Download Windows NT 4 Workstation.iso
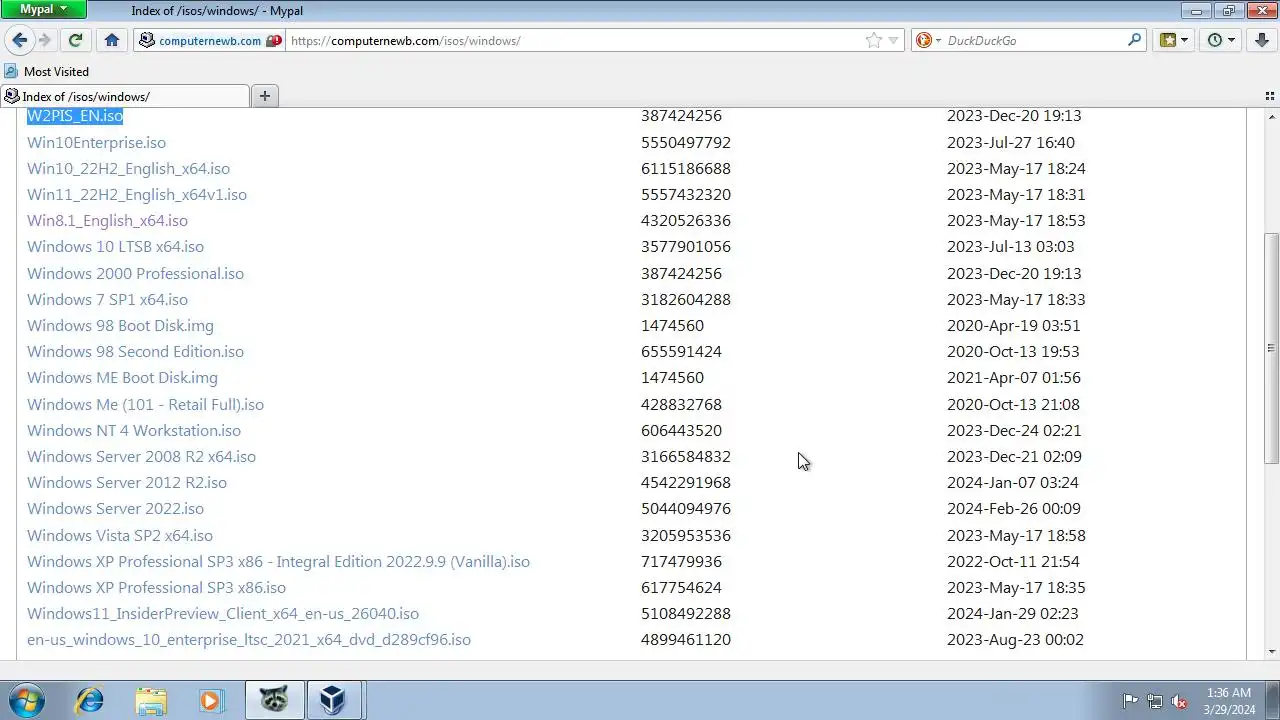The image size is (1280, 720). point(134,431)
